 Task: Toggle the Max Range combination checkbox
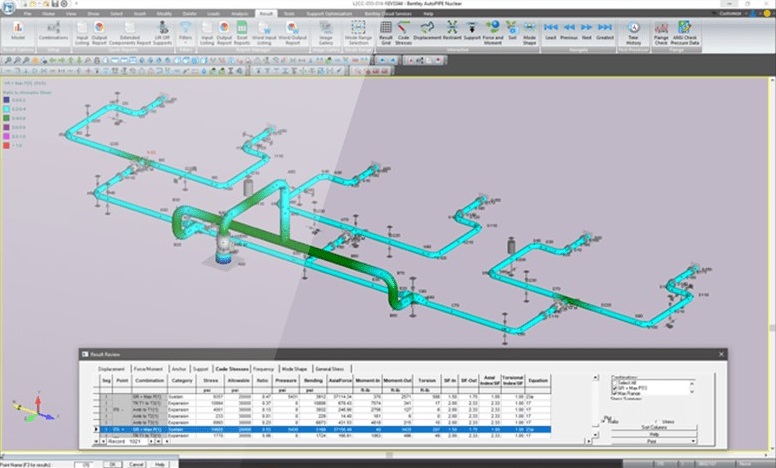coord(615,392)
